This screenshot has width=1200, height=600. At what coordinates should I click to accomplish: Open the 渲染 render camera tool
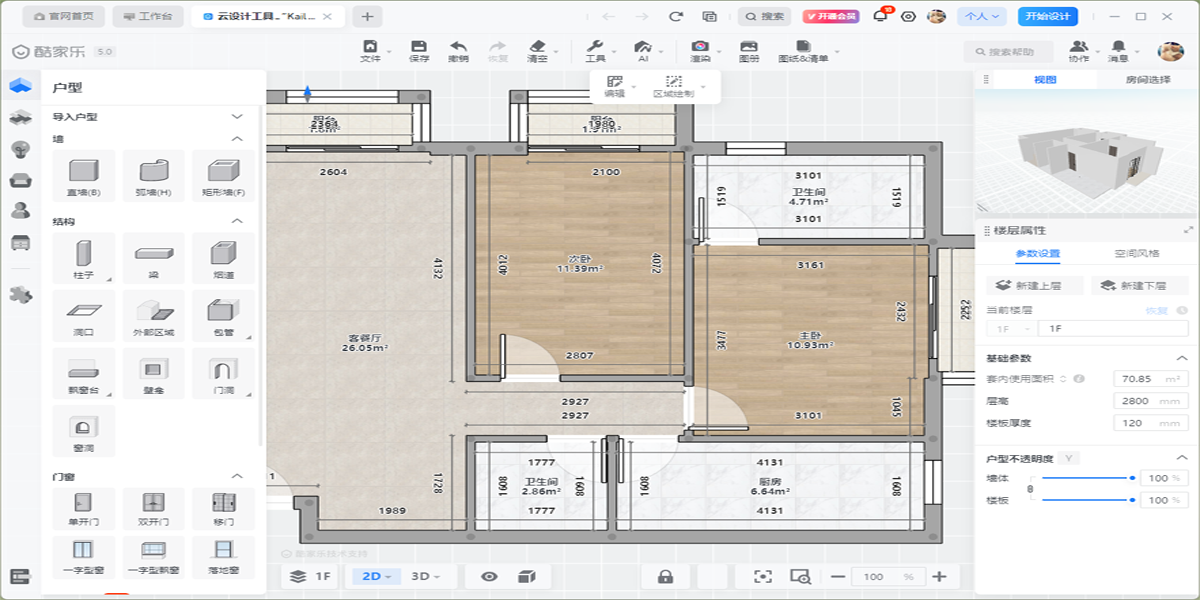(x=701, y=51)
